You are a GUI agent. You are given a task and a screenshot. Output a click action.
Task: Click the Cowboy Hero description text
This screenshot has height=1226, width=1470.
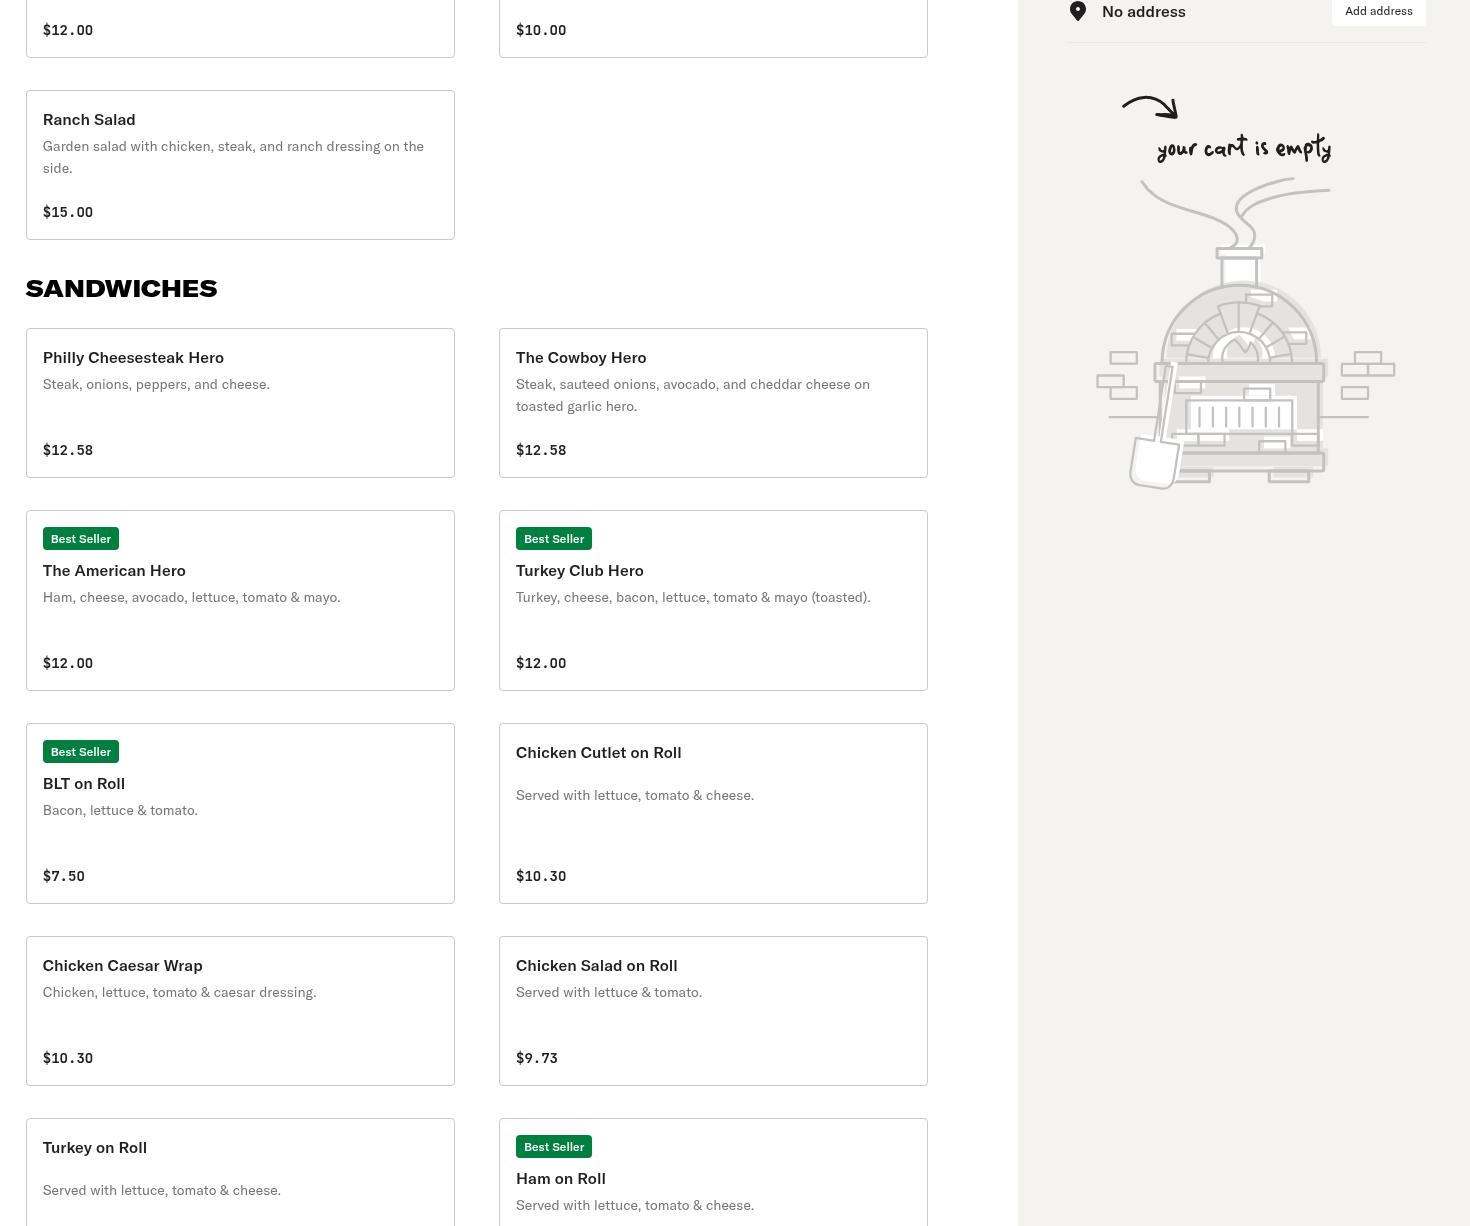point(693,395)
